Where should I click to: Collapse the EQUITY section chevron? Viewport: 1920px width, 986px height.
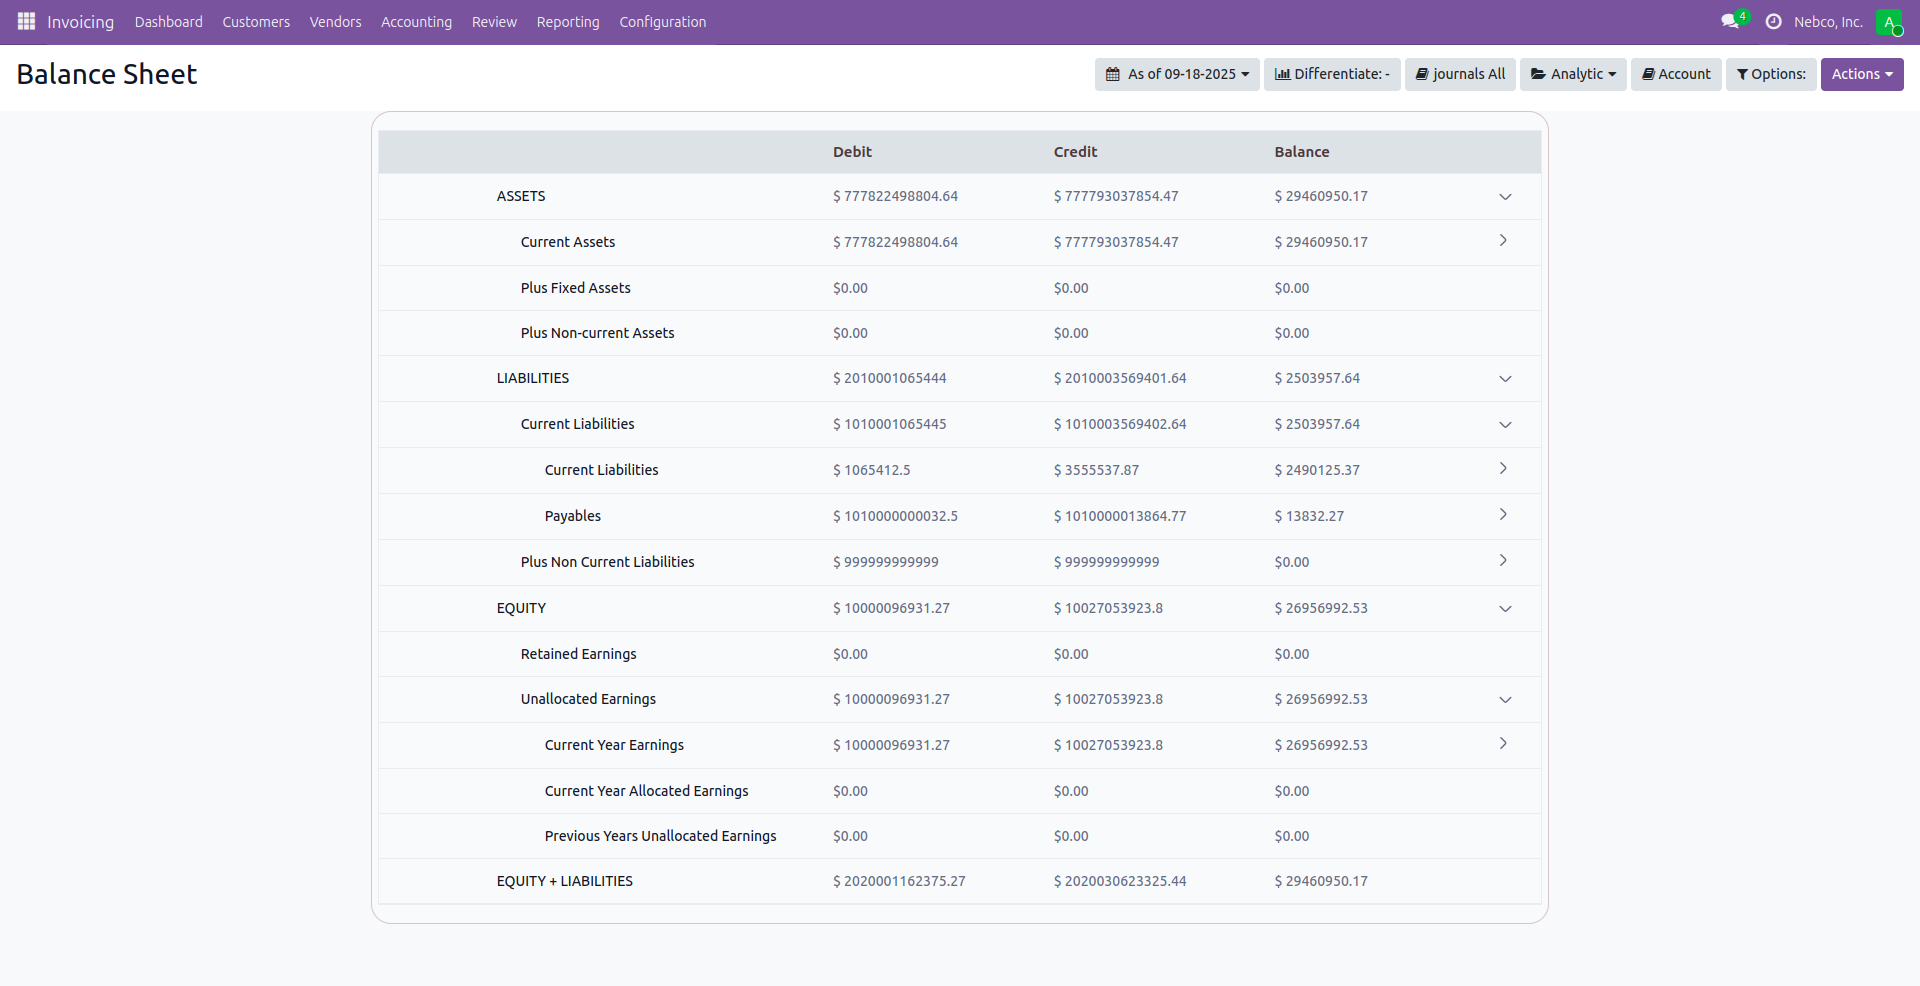coord(1505,609)
